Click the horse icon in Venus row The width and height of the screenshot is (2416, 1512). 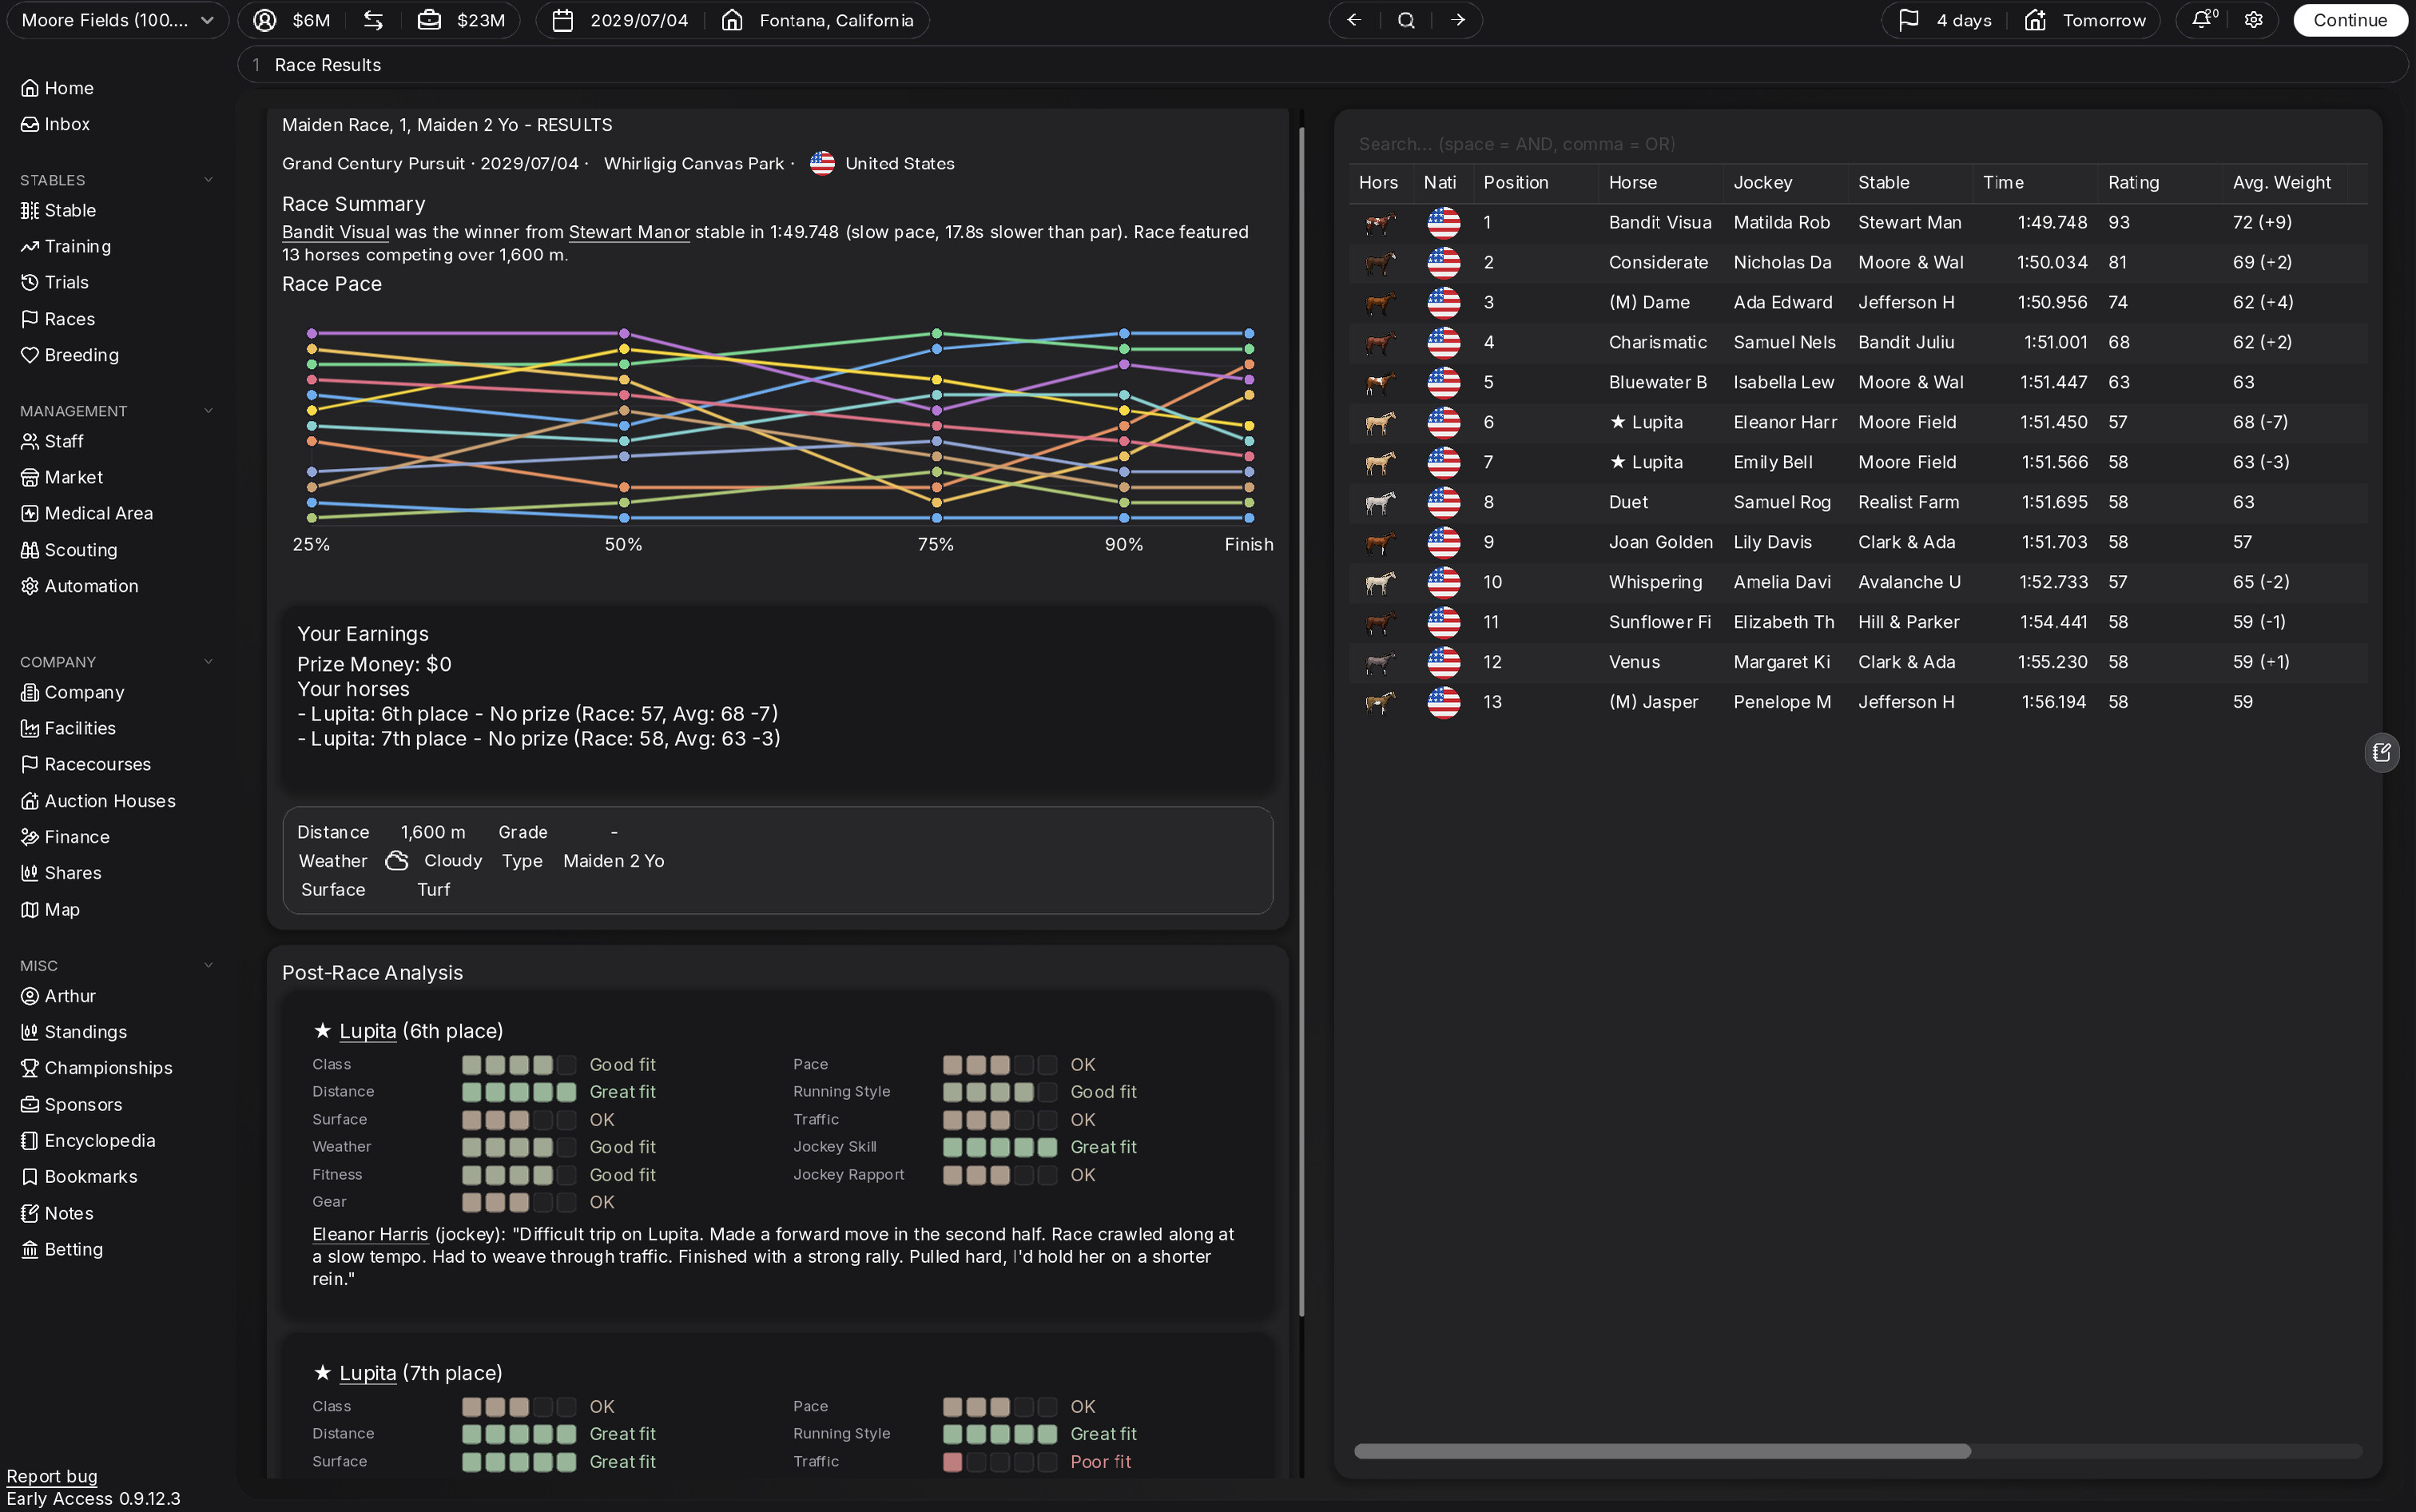(x=1380, y=662)
